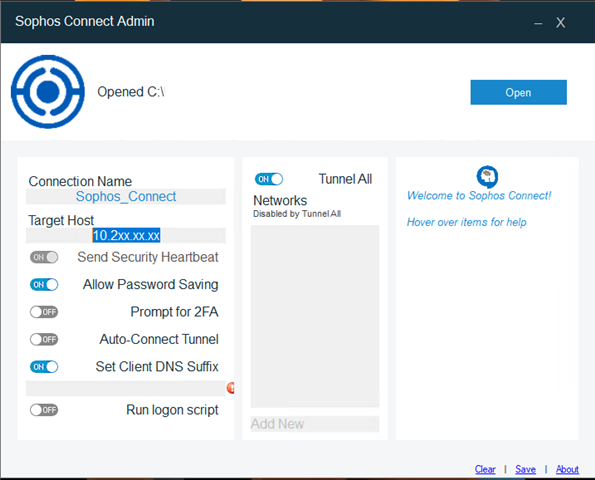Turn on Auto-Connect Tunnel switch
595x480 pixels.
pos(44,339)
